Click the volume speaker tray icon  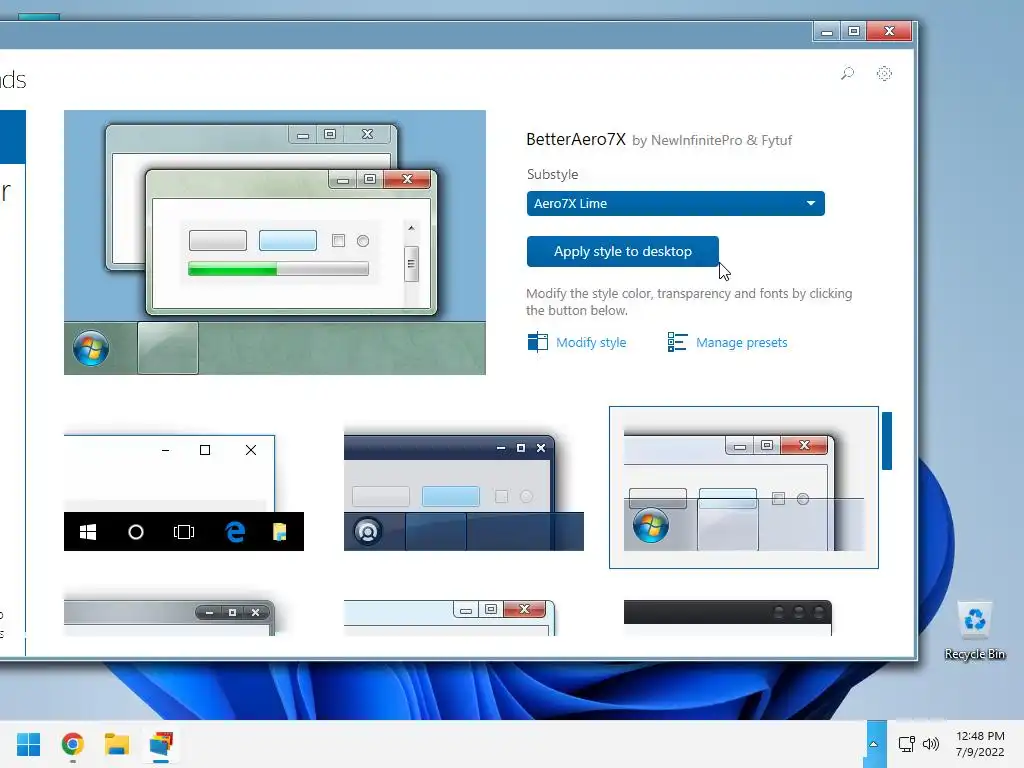931,744
